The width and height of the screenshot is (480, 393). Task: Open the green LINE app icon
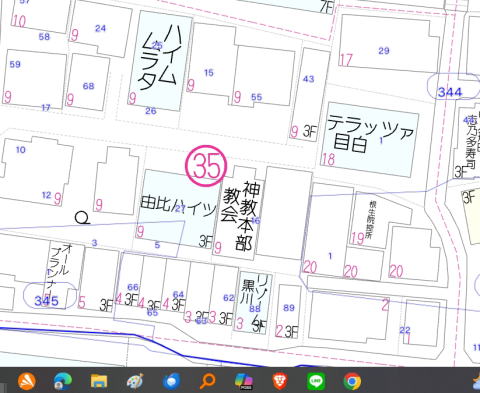[316, 381]
